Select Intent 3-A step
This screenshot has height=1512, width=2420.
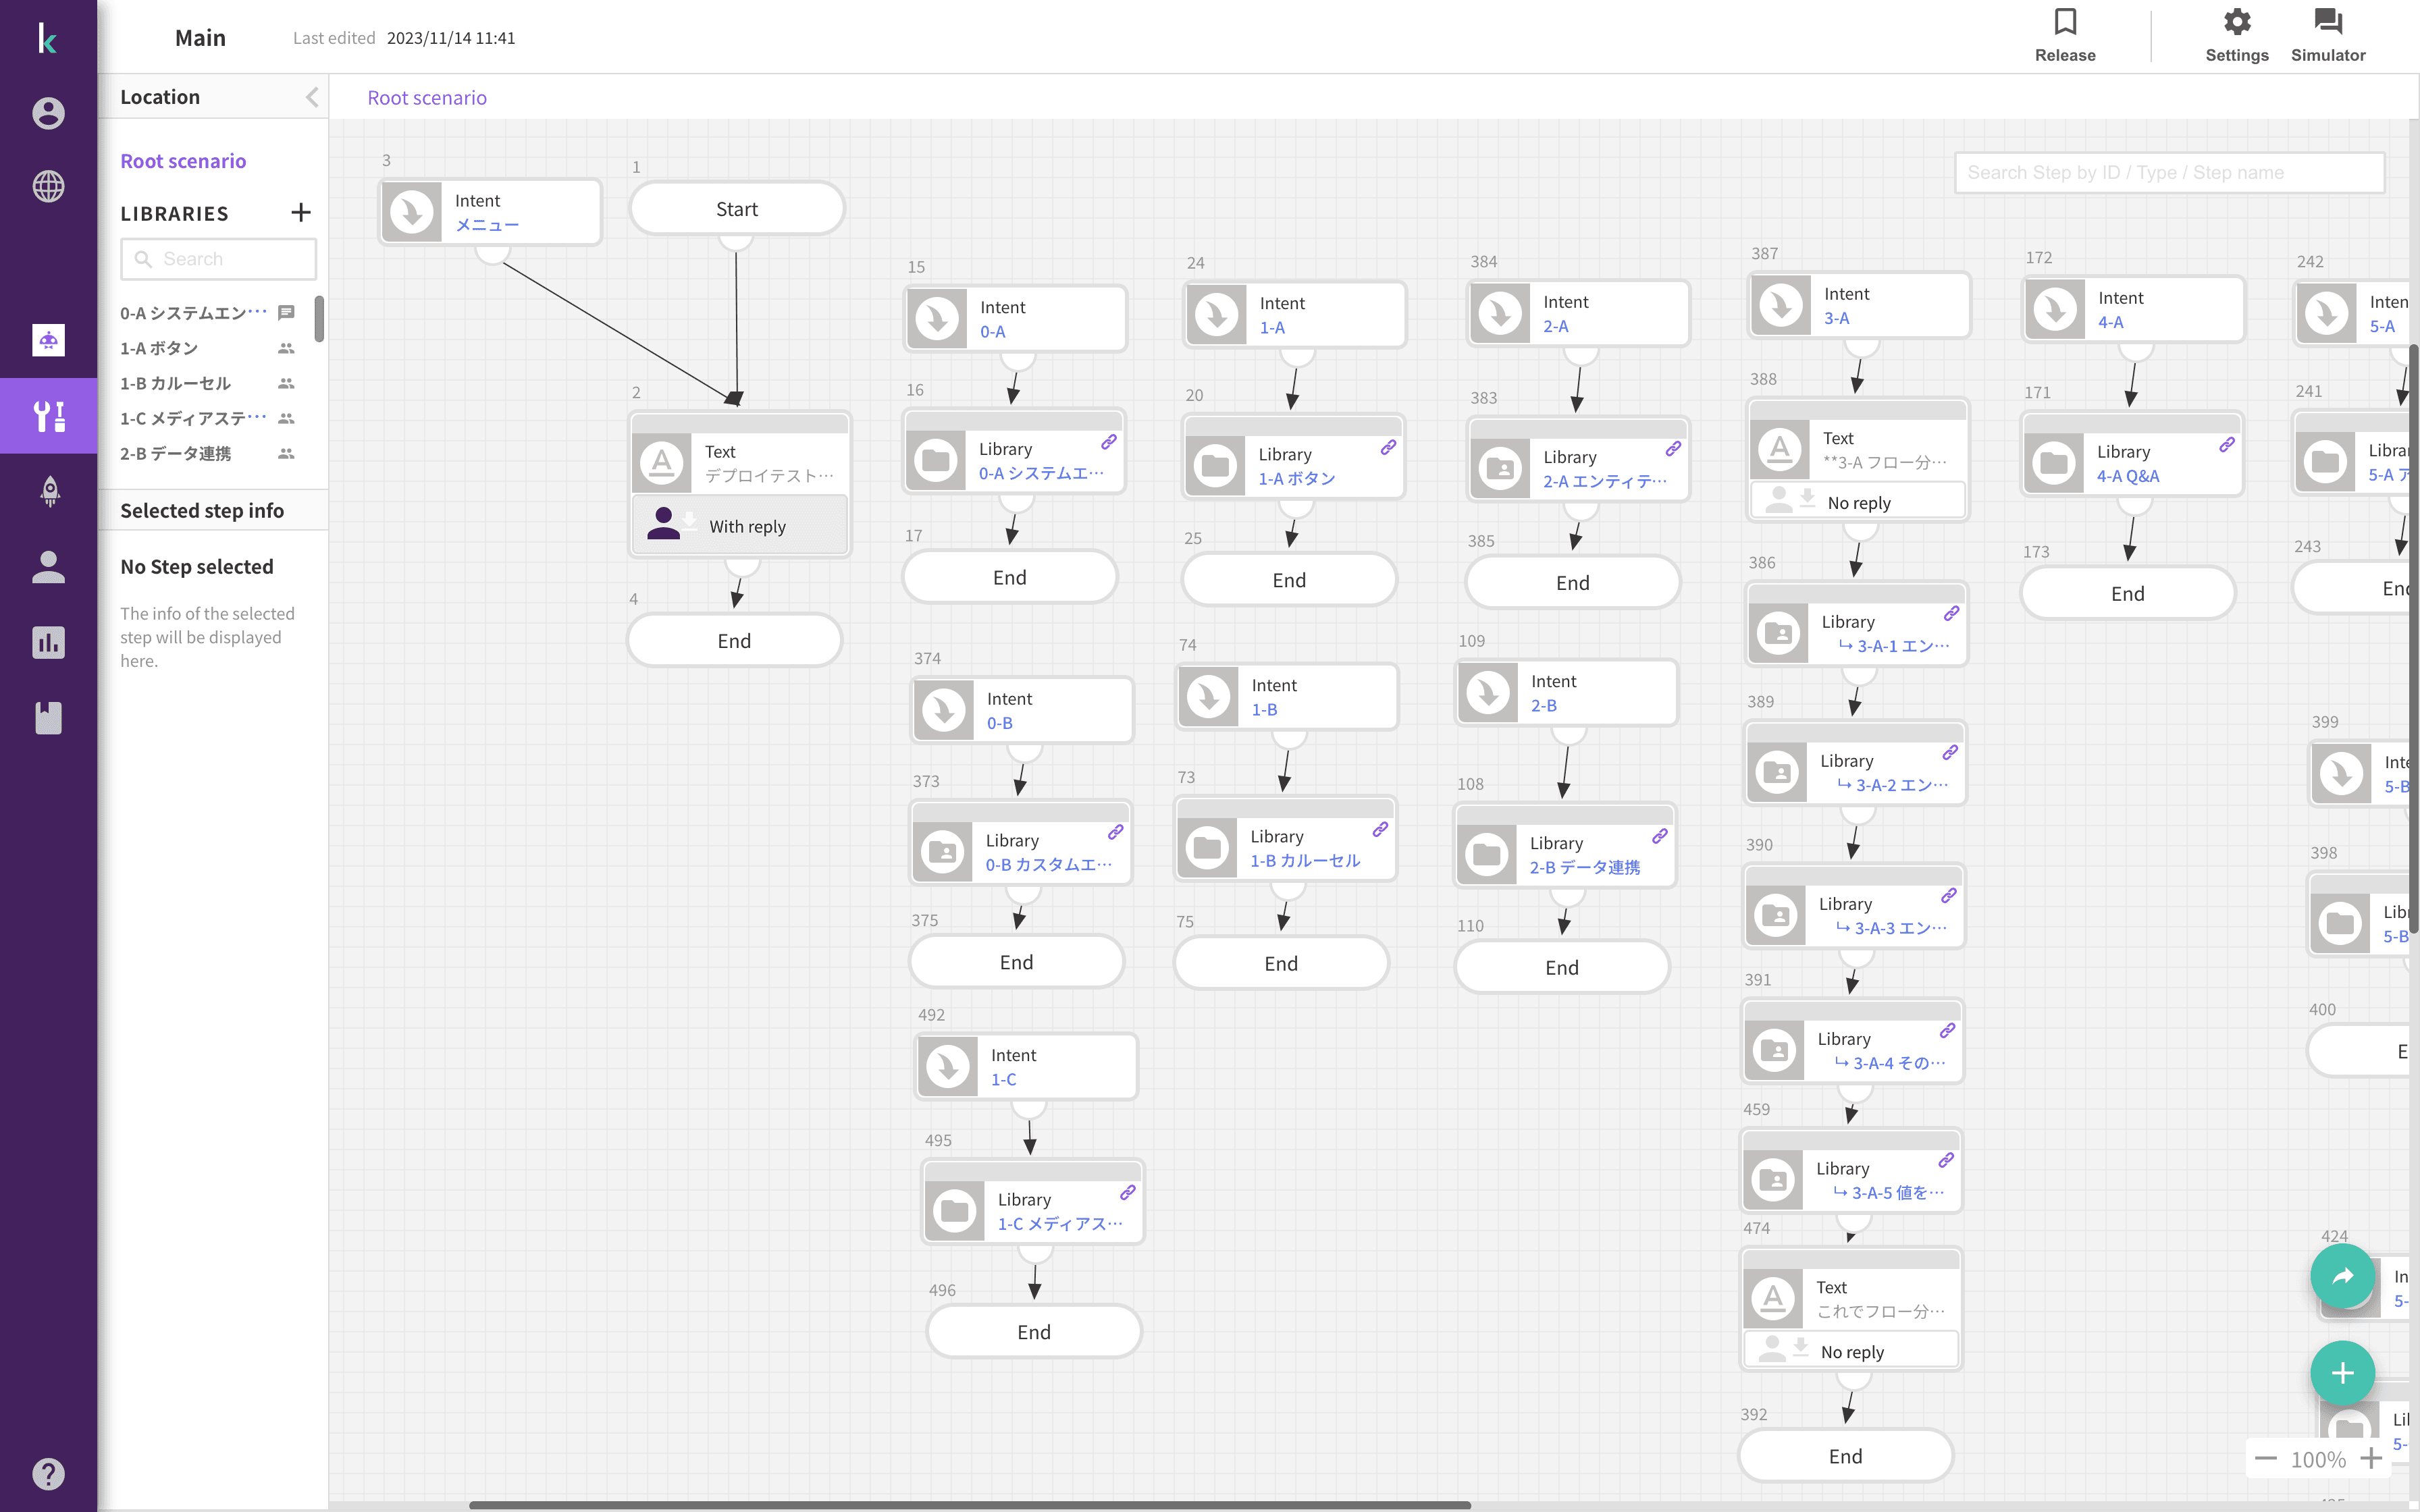pos(1859,305)
